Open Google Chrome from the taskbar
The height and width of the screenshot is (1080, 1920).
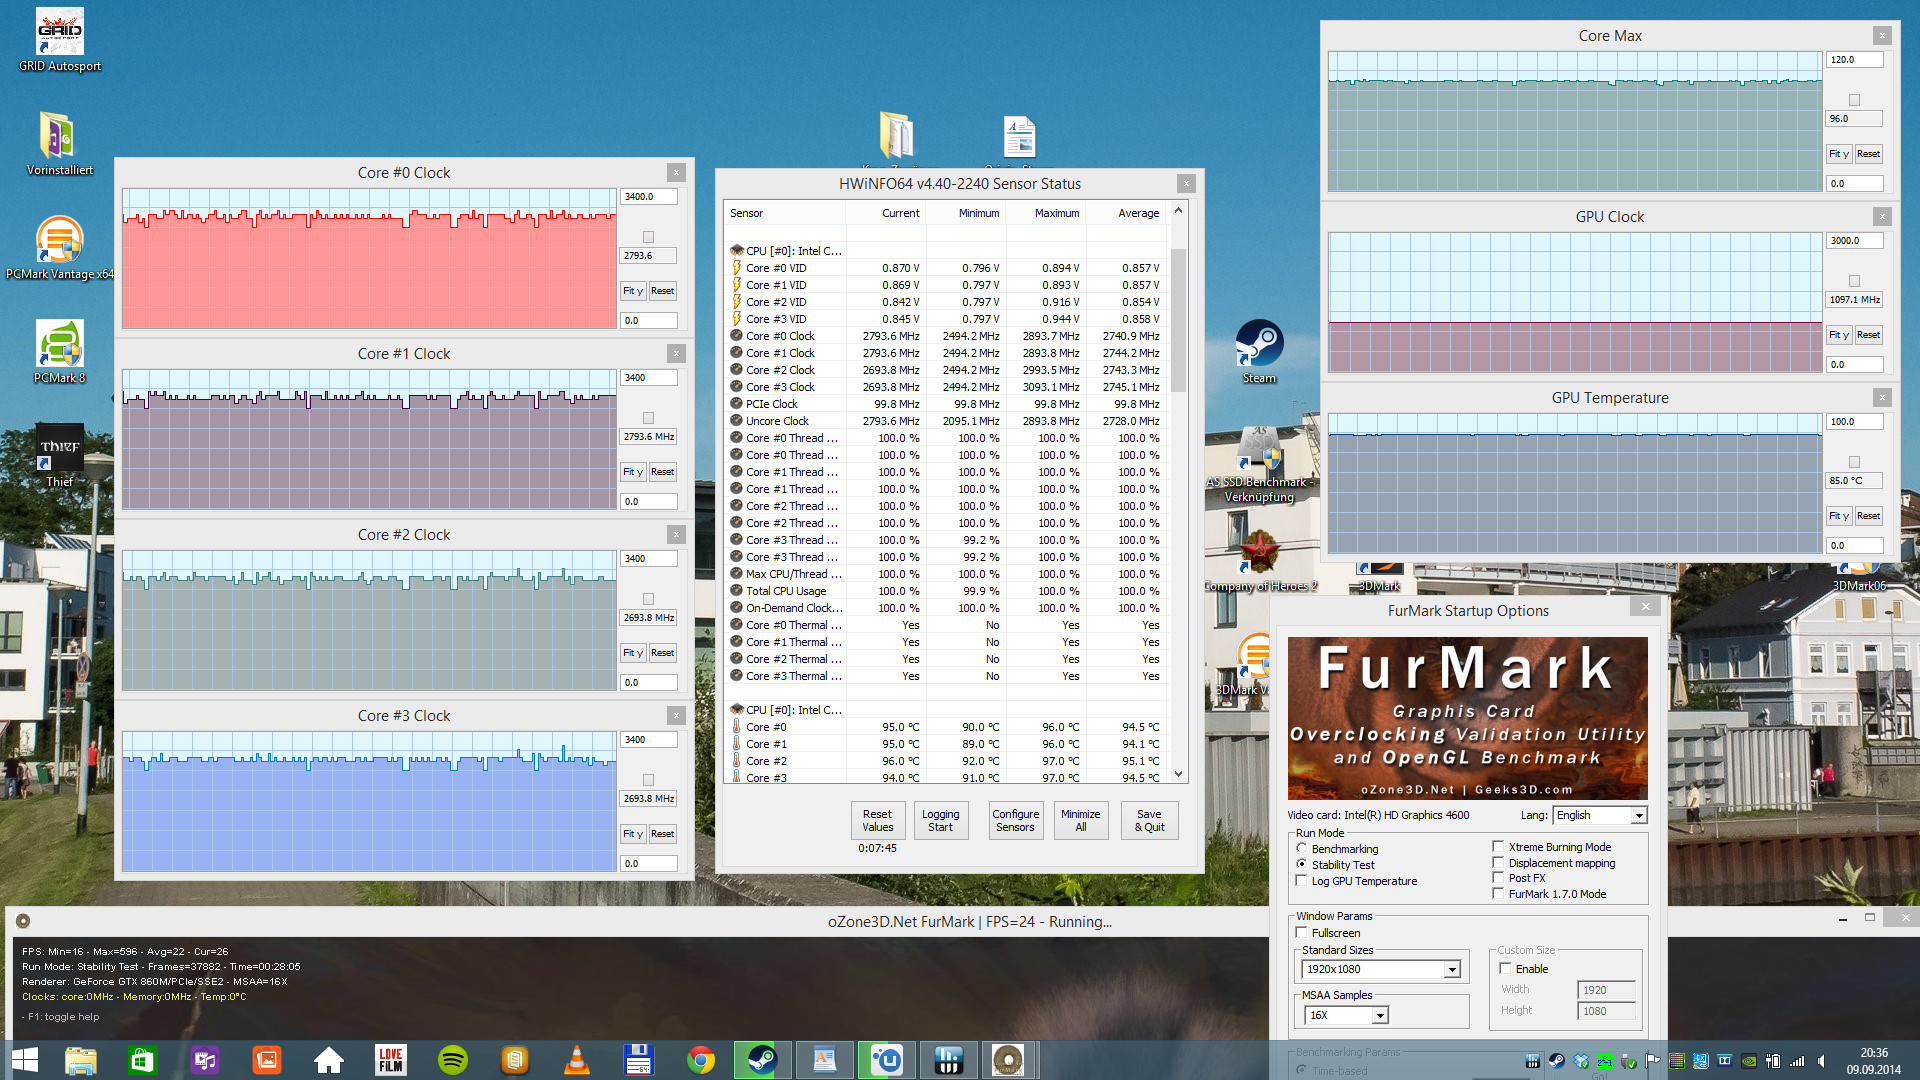point(701,1060)
